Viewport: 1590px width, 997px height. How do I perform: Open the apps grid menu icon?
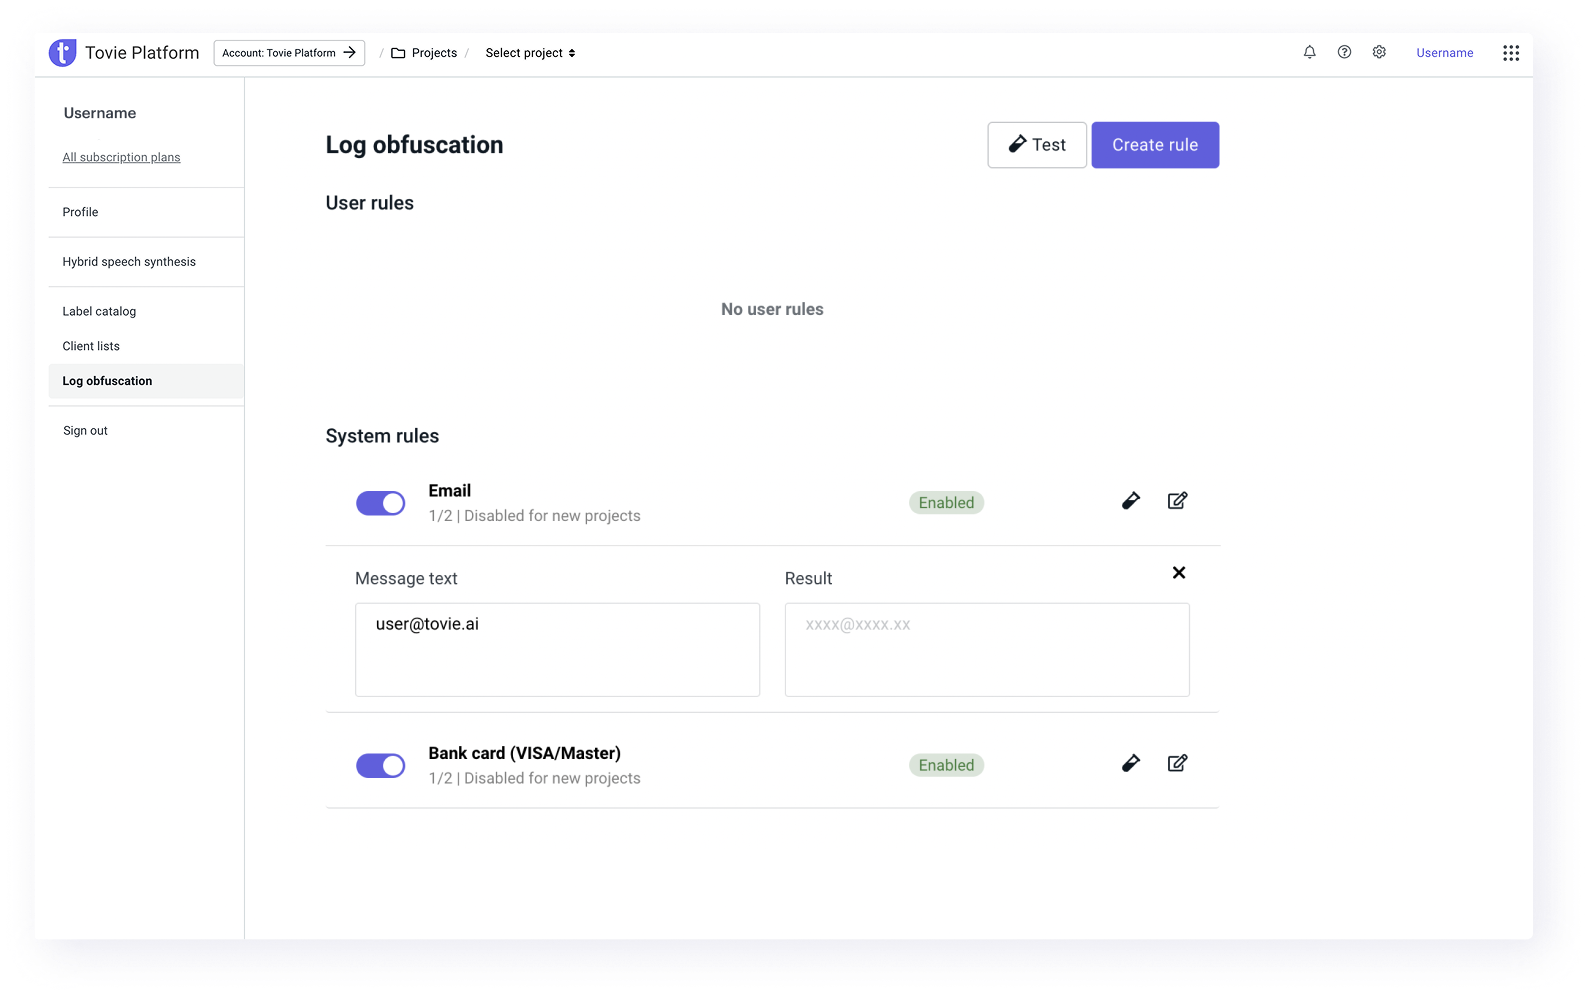1511,53
